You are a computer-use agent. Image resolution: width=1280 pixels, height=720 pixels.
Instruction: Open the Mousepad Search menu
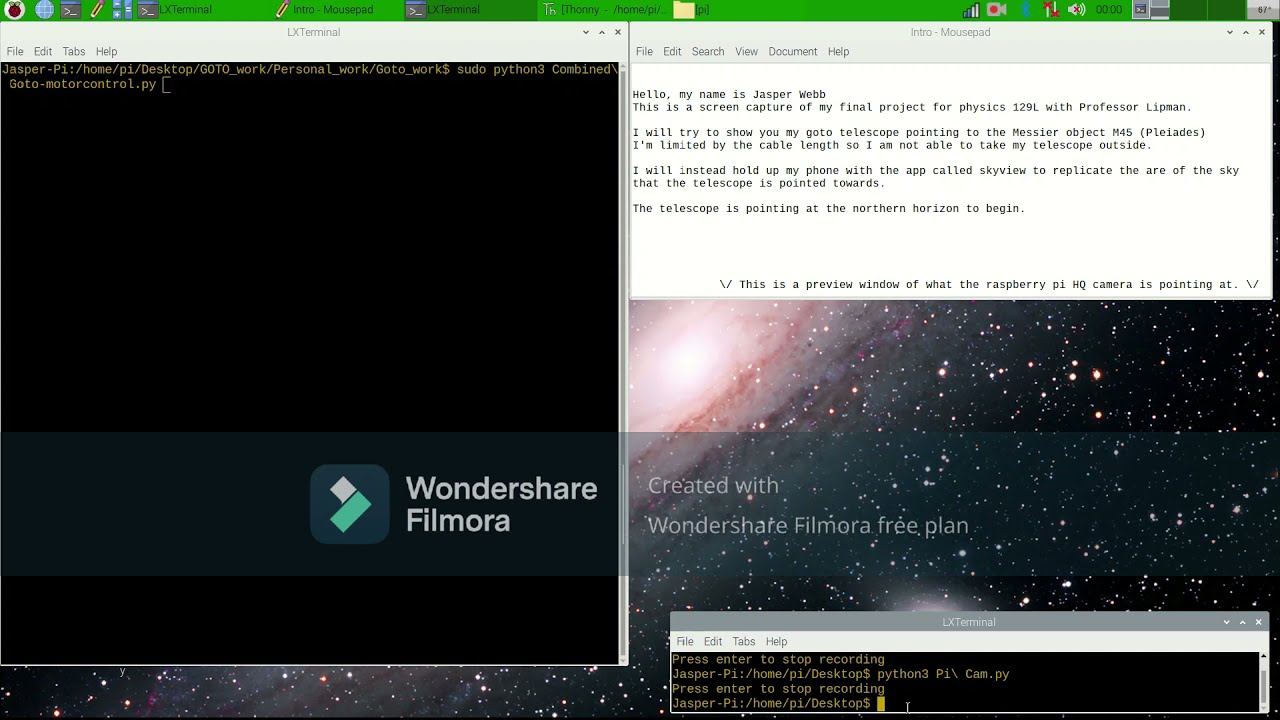(x=708, y=51)
